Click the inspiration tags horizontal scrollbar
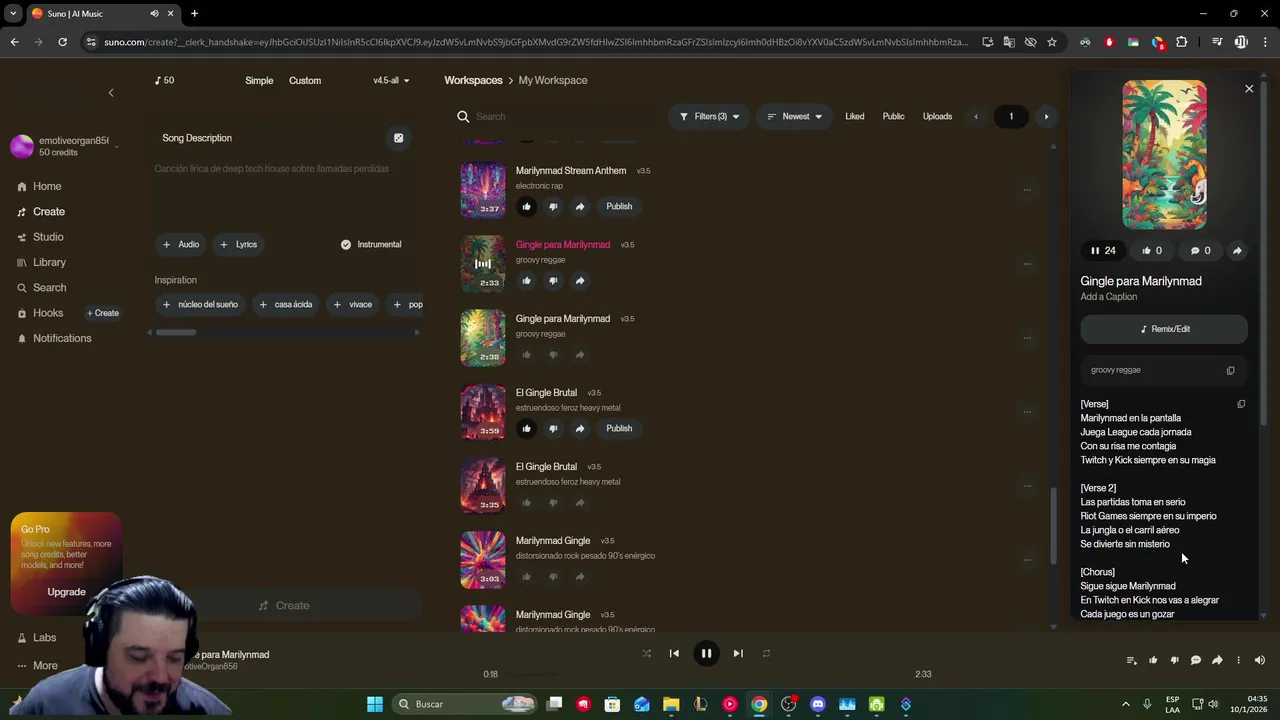The width and height of the screenshot is (1280, 720). click(x=176, y=332)
